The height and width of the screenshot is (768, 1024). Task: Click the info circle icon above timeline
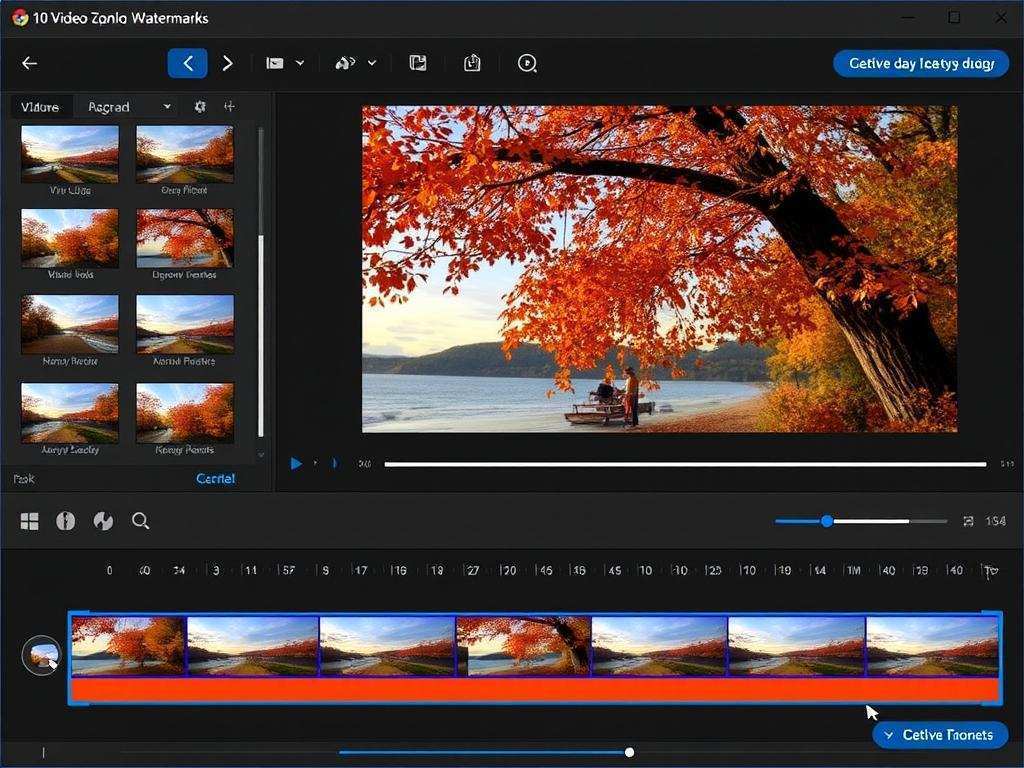(66, 521)
